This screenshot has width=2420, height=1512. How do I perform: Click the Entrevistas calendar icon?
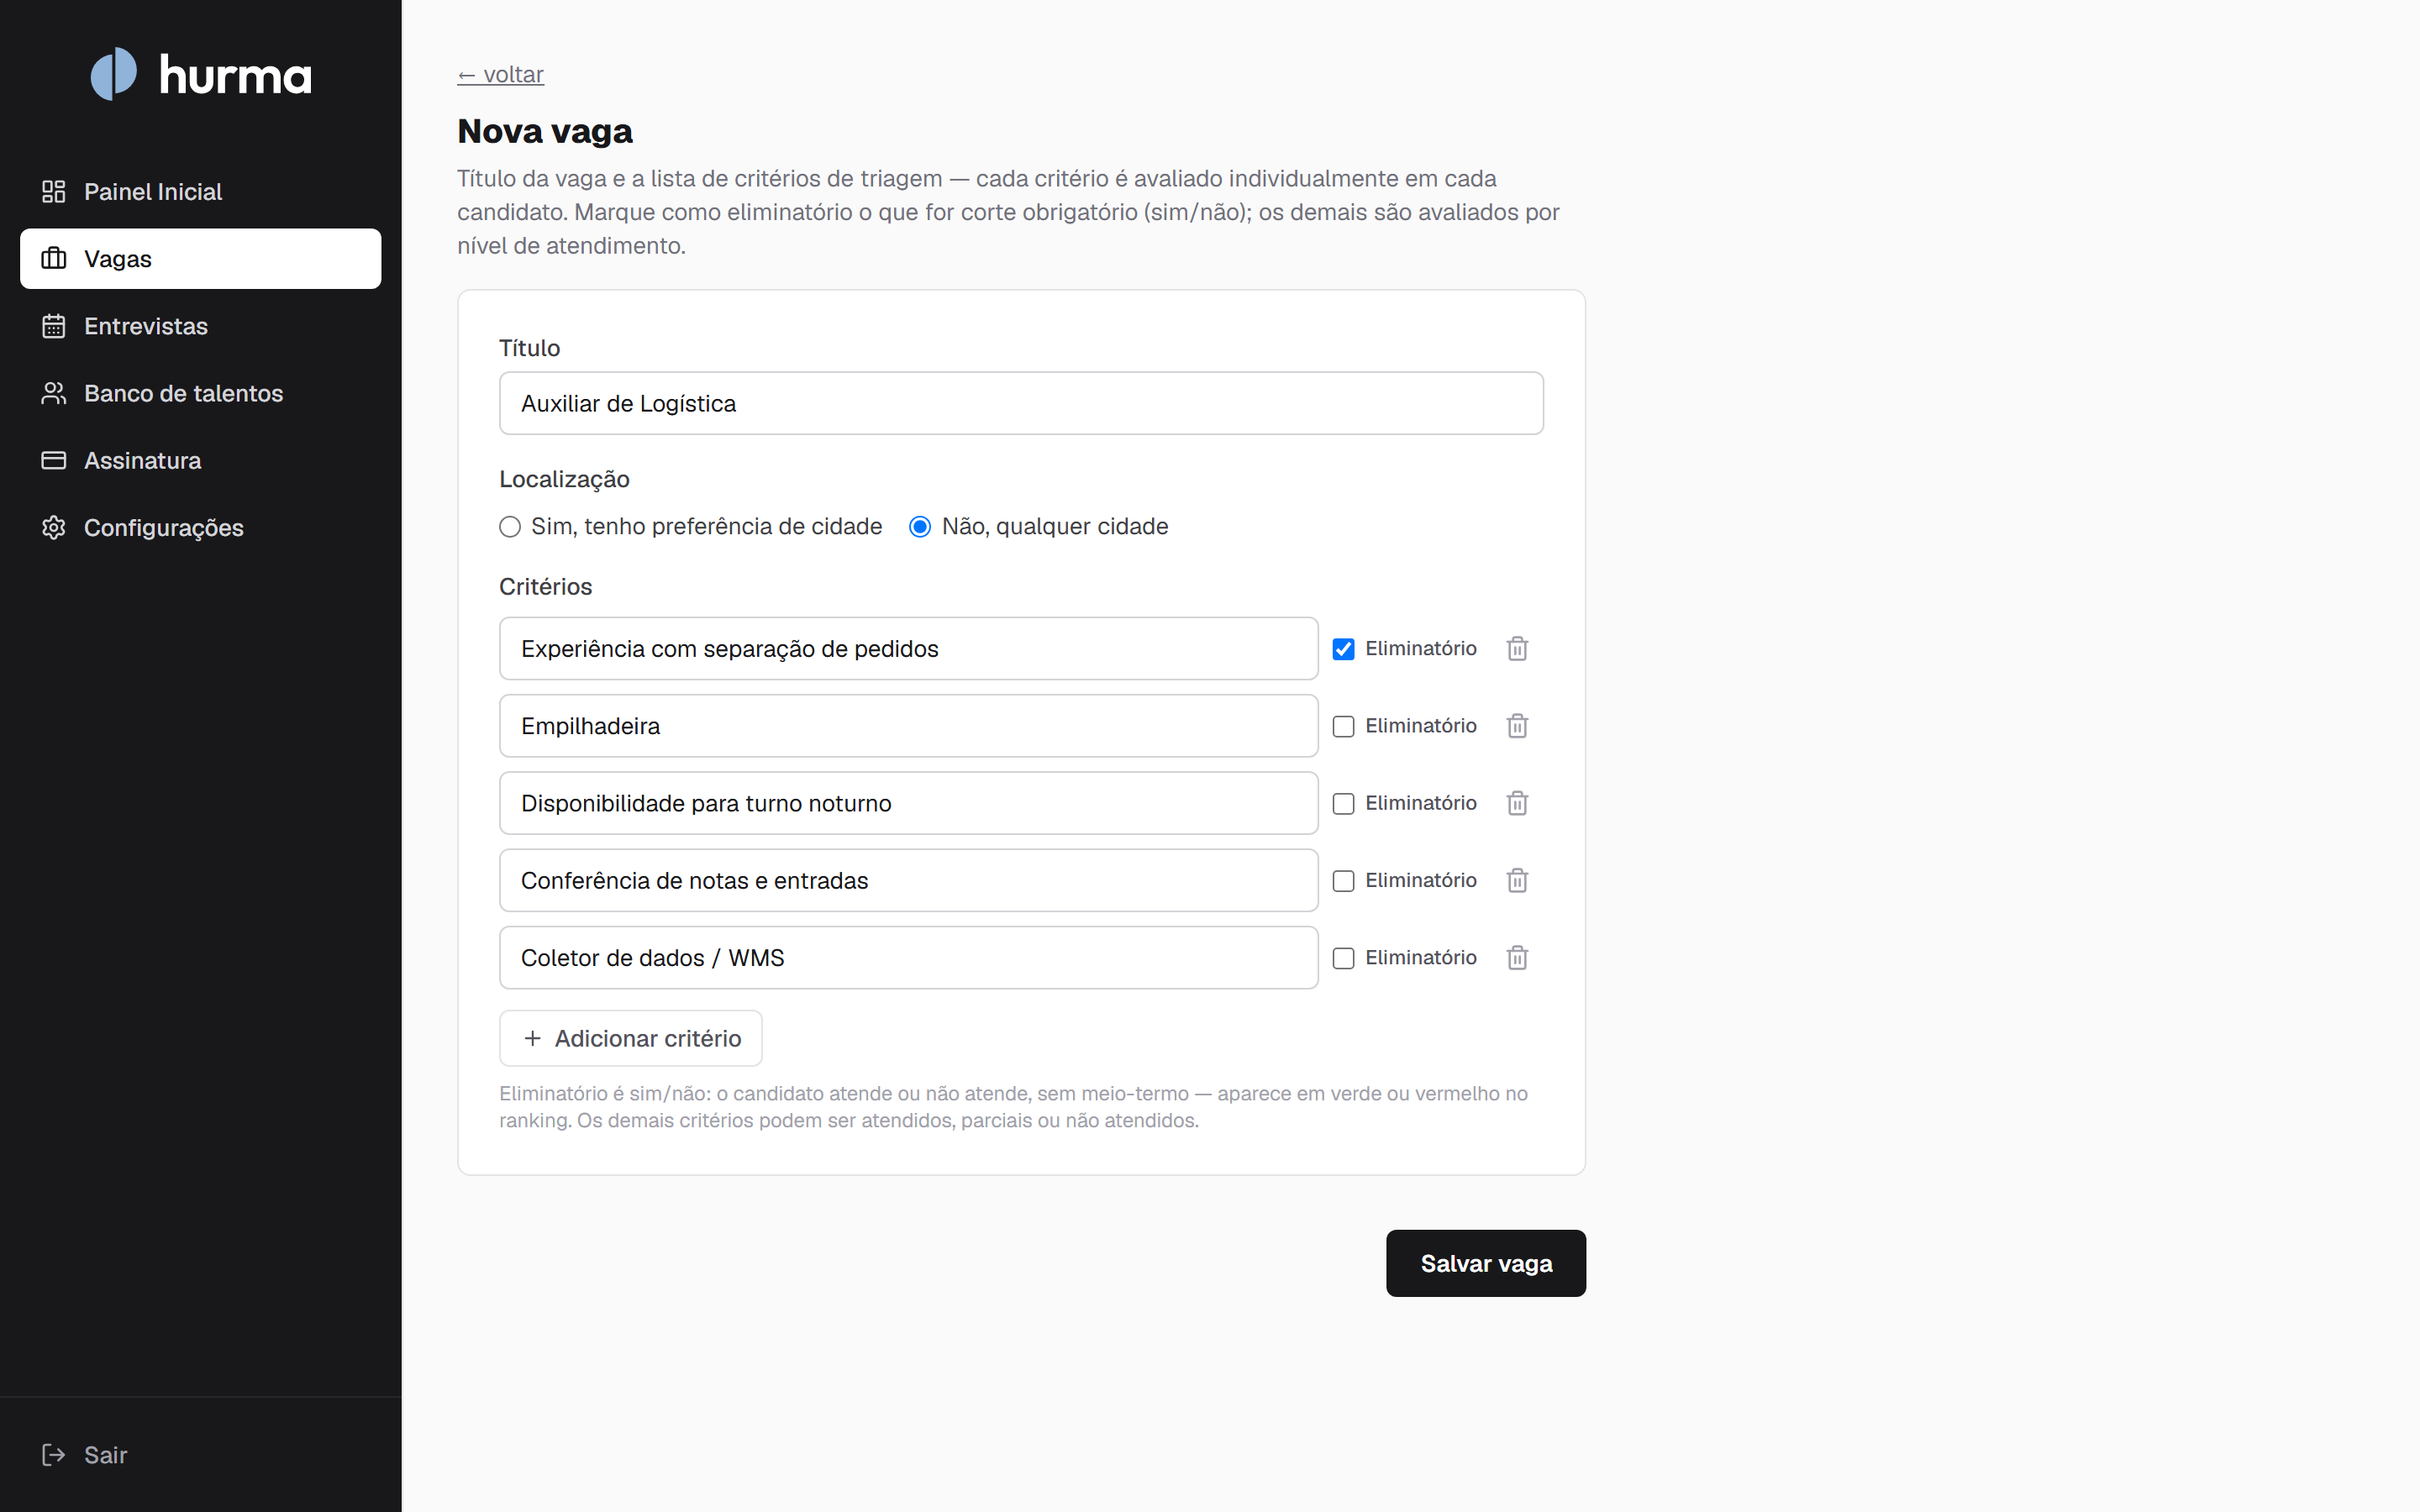pos(54,326)
